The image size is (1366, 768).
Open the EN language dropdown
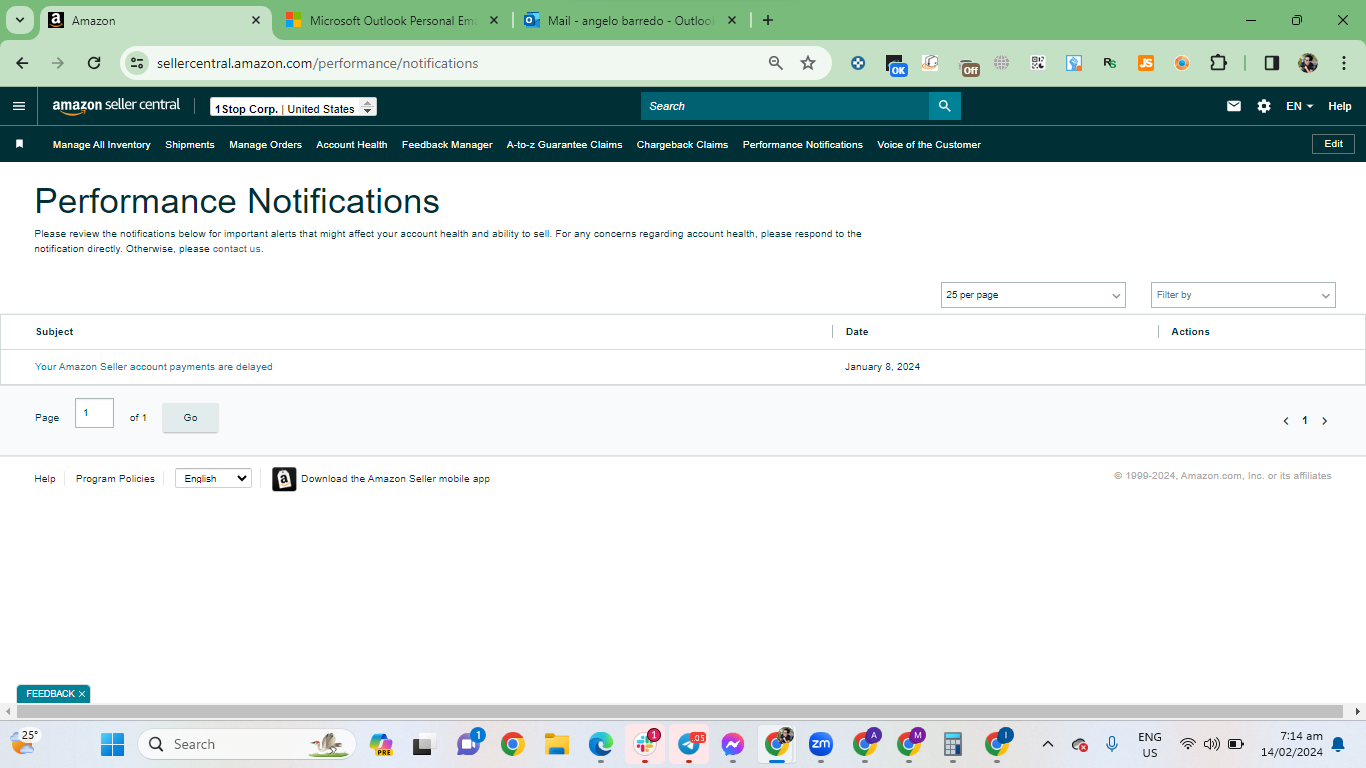(x=1299, y=106)
